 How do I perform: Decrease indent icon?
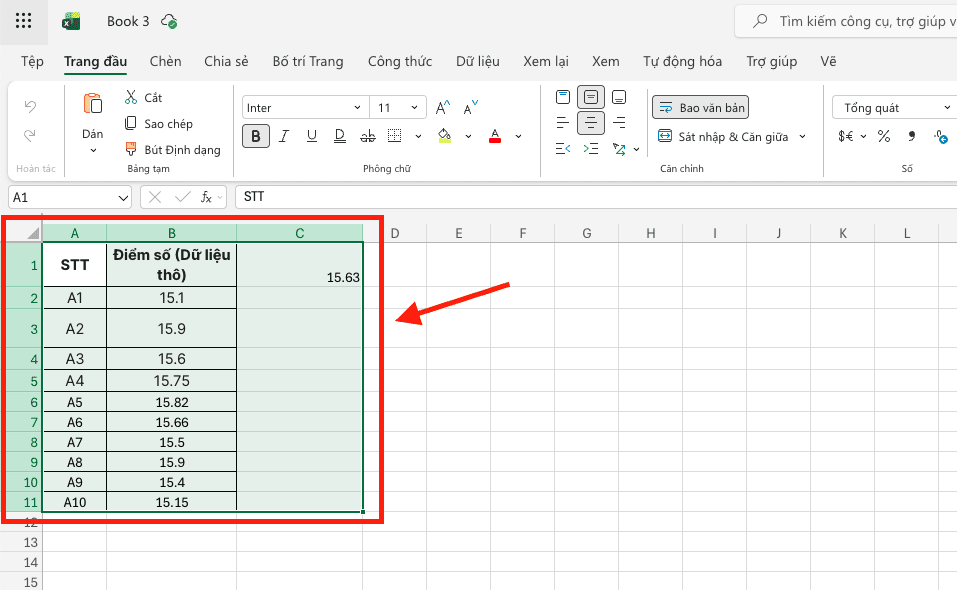(563, 149)
